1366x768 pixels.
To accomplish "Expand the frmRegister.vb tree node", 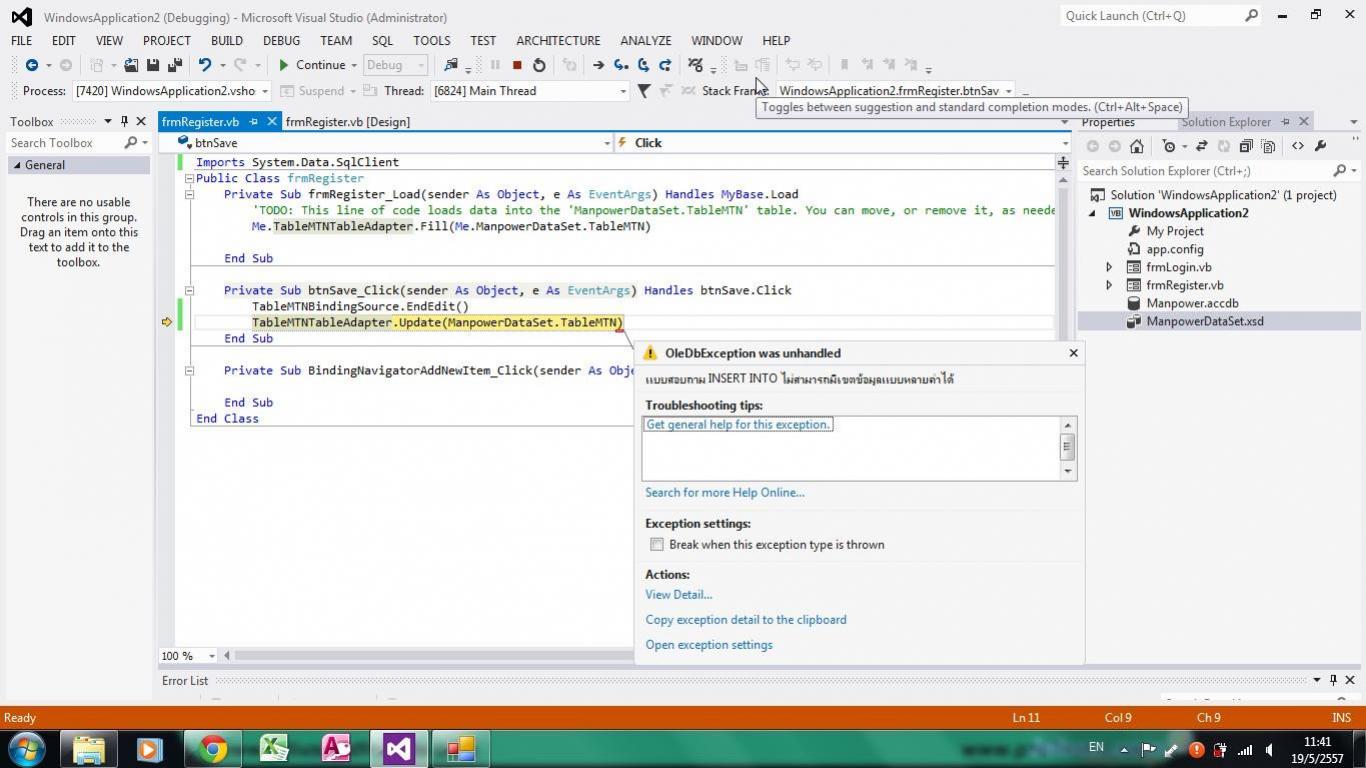I will (x=1109, y=285).
